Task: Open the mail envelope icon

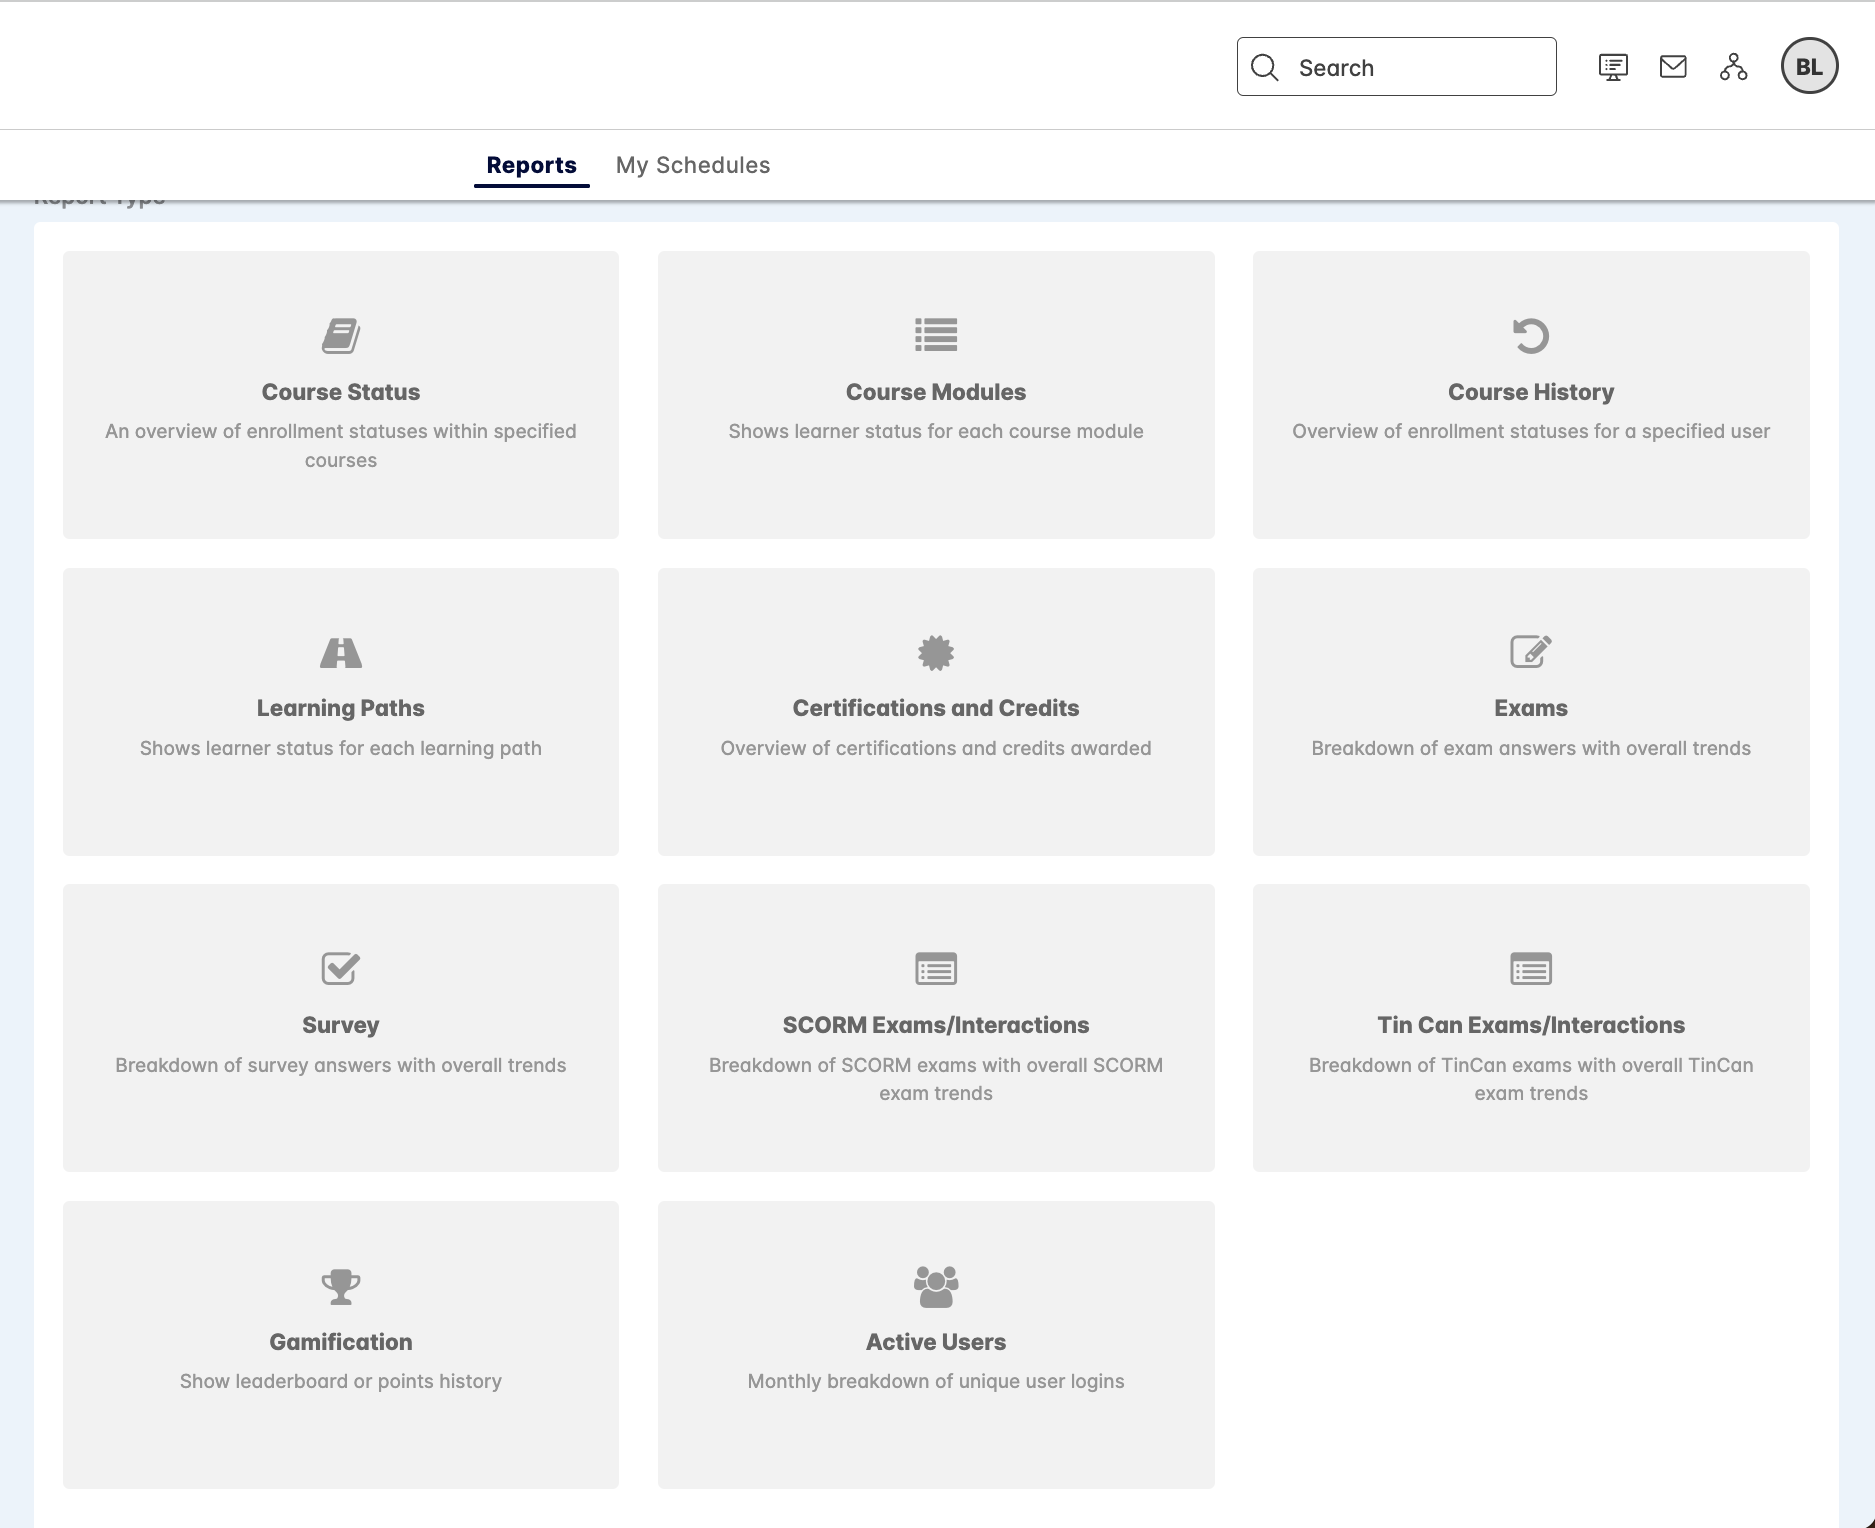Action: coord(1674,67)
